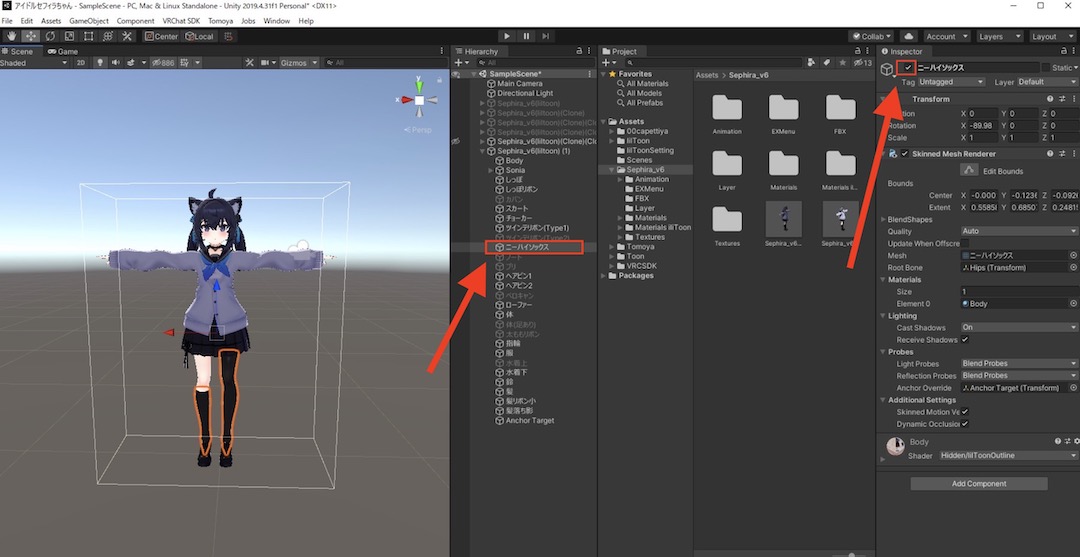The width and height of the screenshot is (1080, 557).
Task: Open the Tag Untagged dropdown
Action: pyautogui.click(x=951, y=82)
